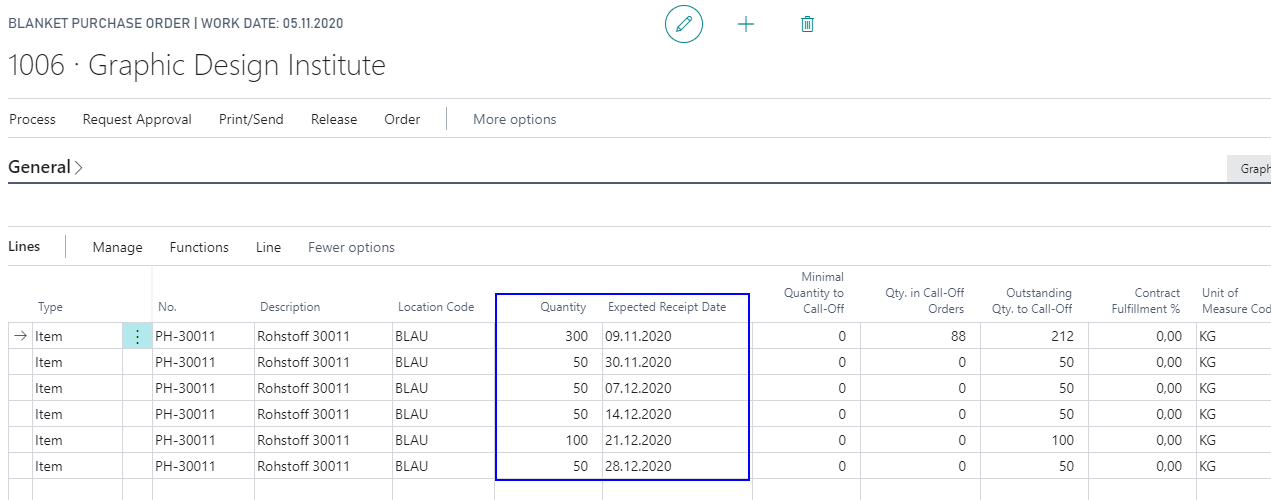Open the Process menu

tap(32, 119)
